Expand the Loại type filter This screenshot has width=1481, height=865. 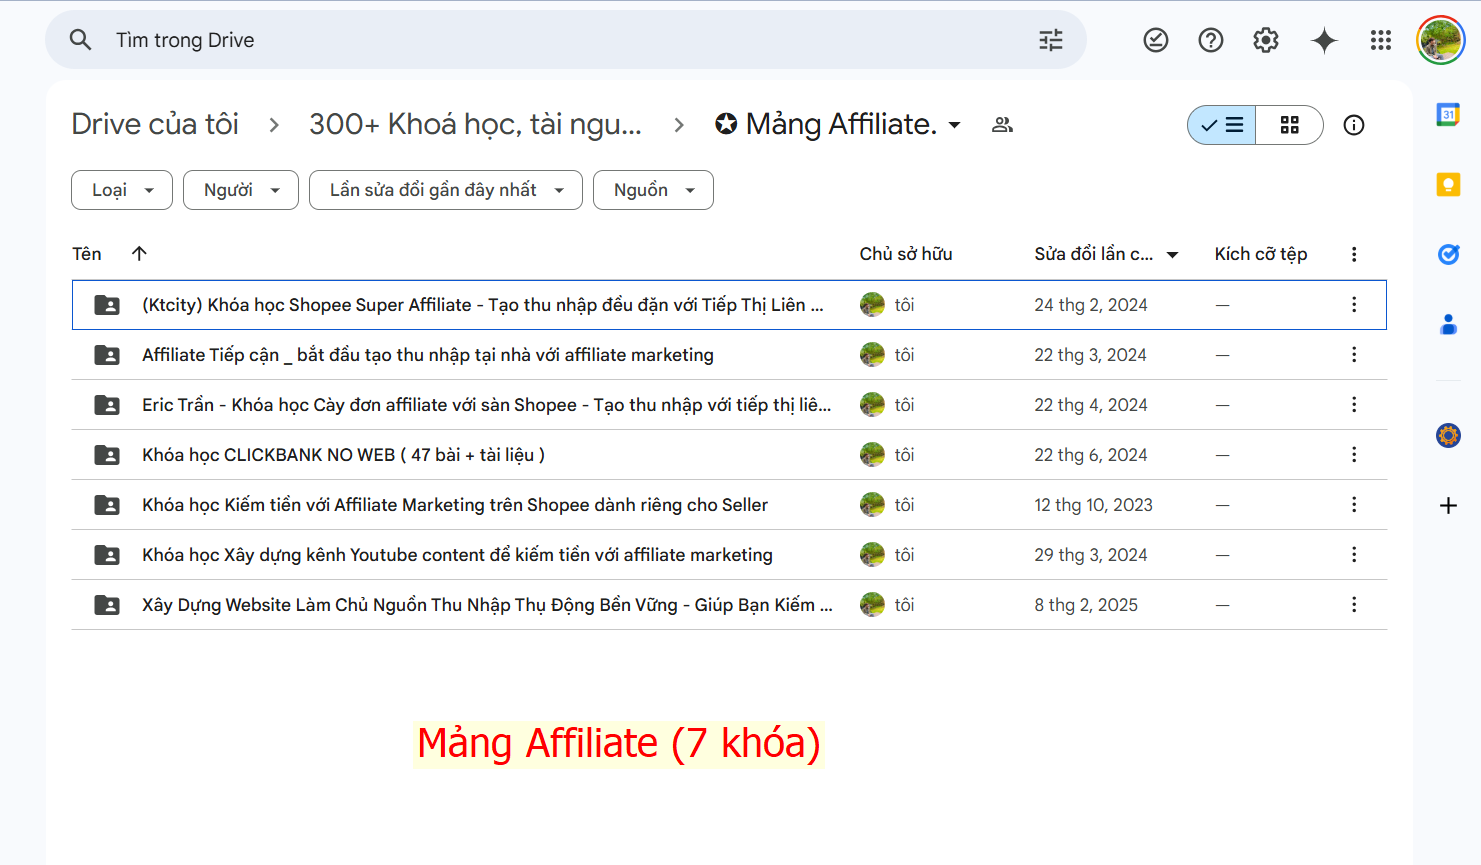click(x=122, y=190)
